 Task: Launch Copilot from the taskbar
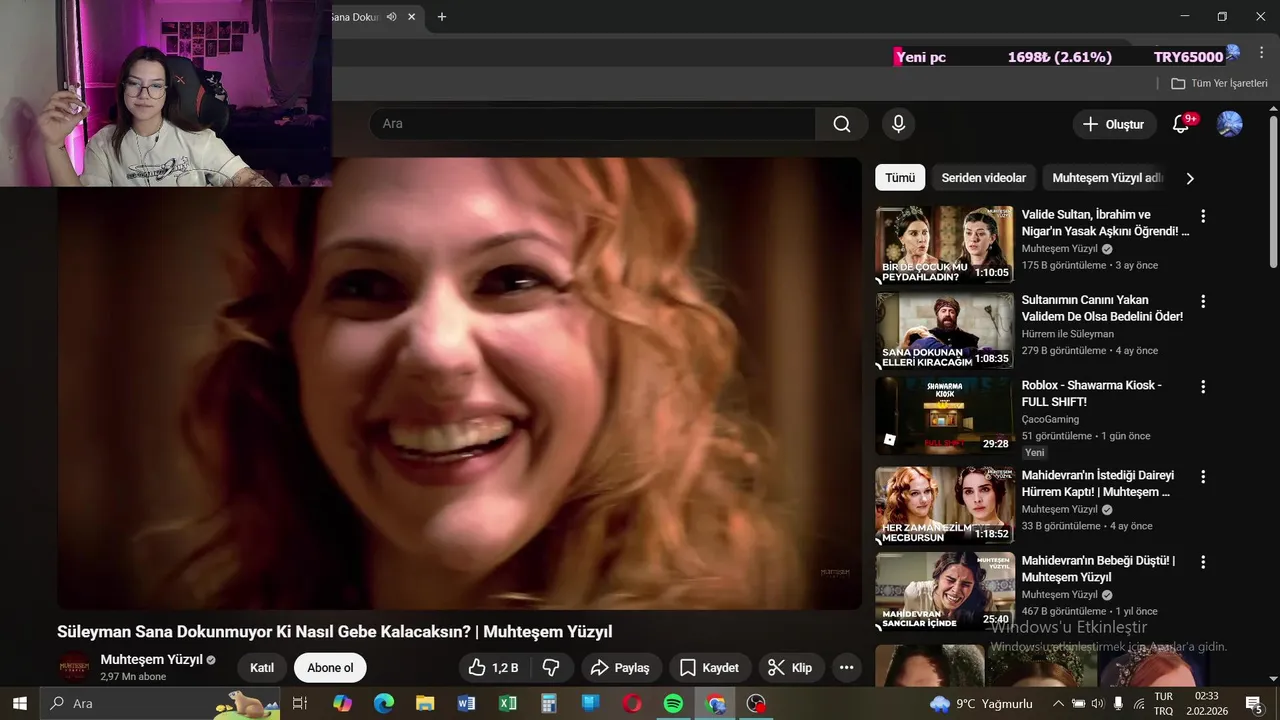tap(343, 704)
